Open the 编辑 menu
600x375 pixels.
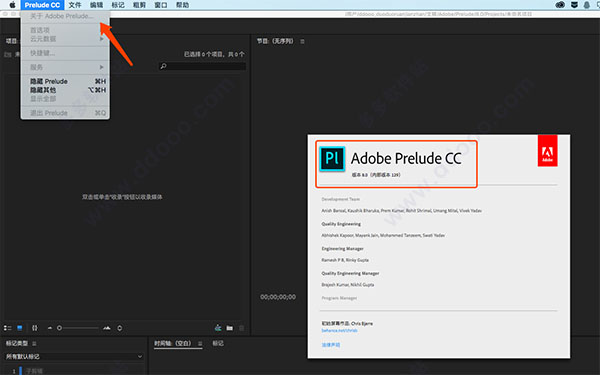tap(96, 5)
